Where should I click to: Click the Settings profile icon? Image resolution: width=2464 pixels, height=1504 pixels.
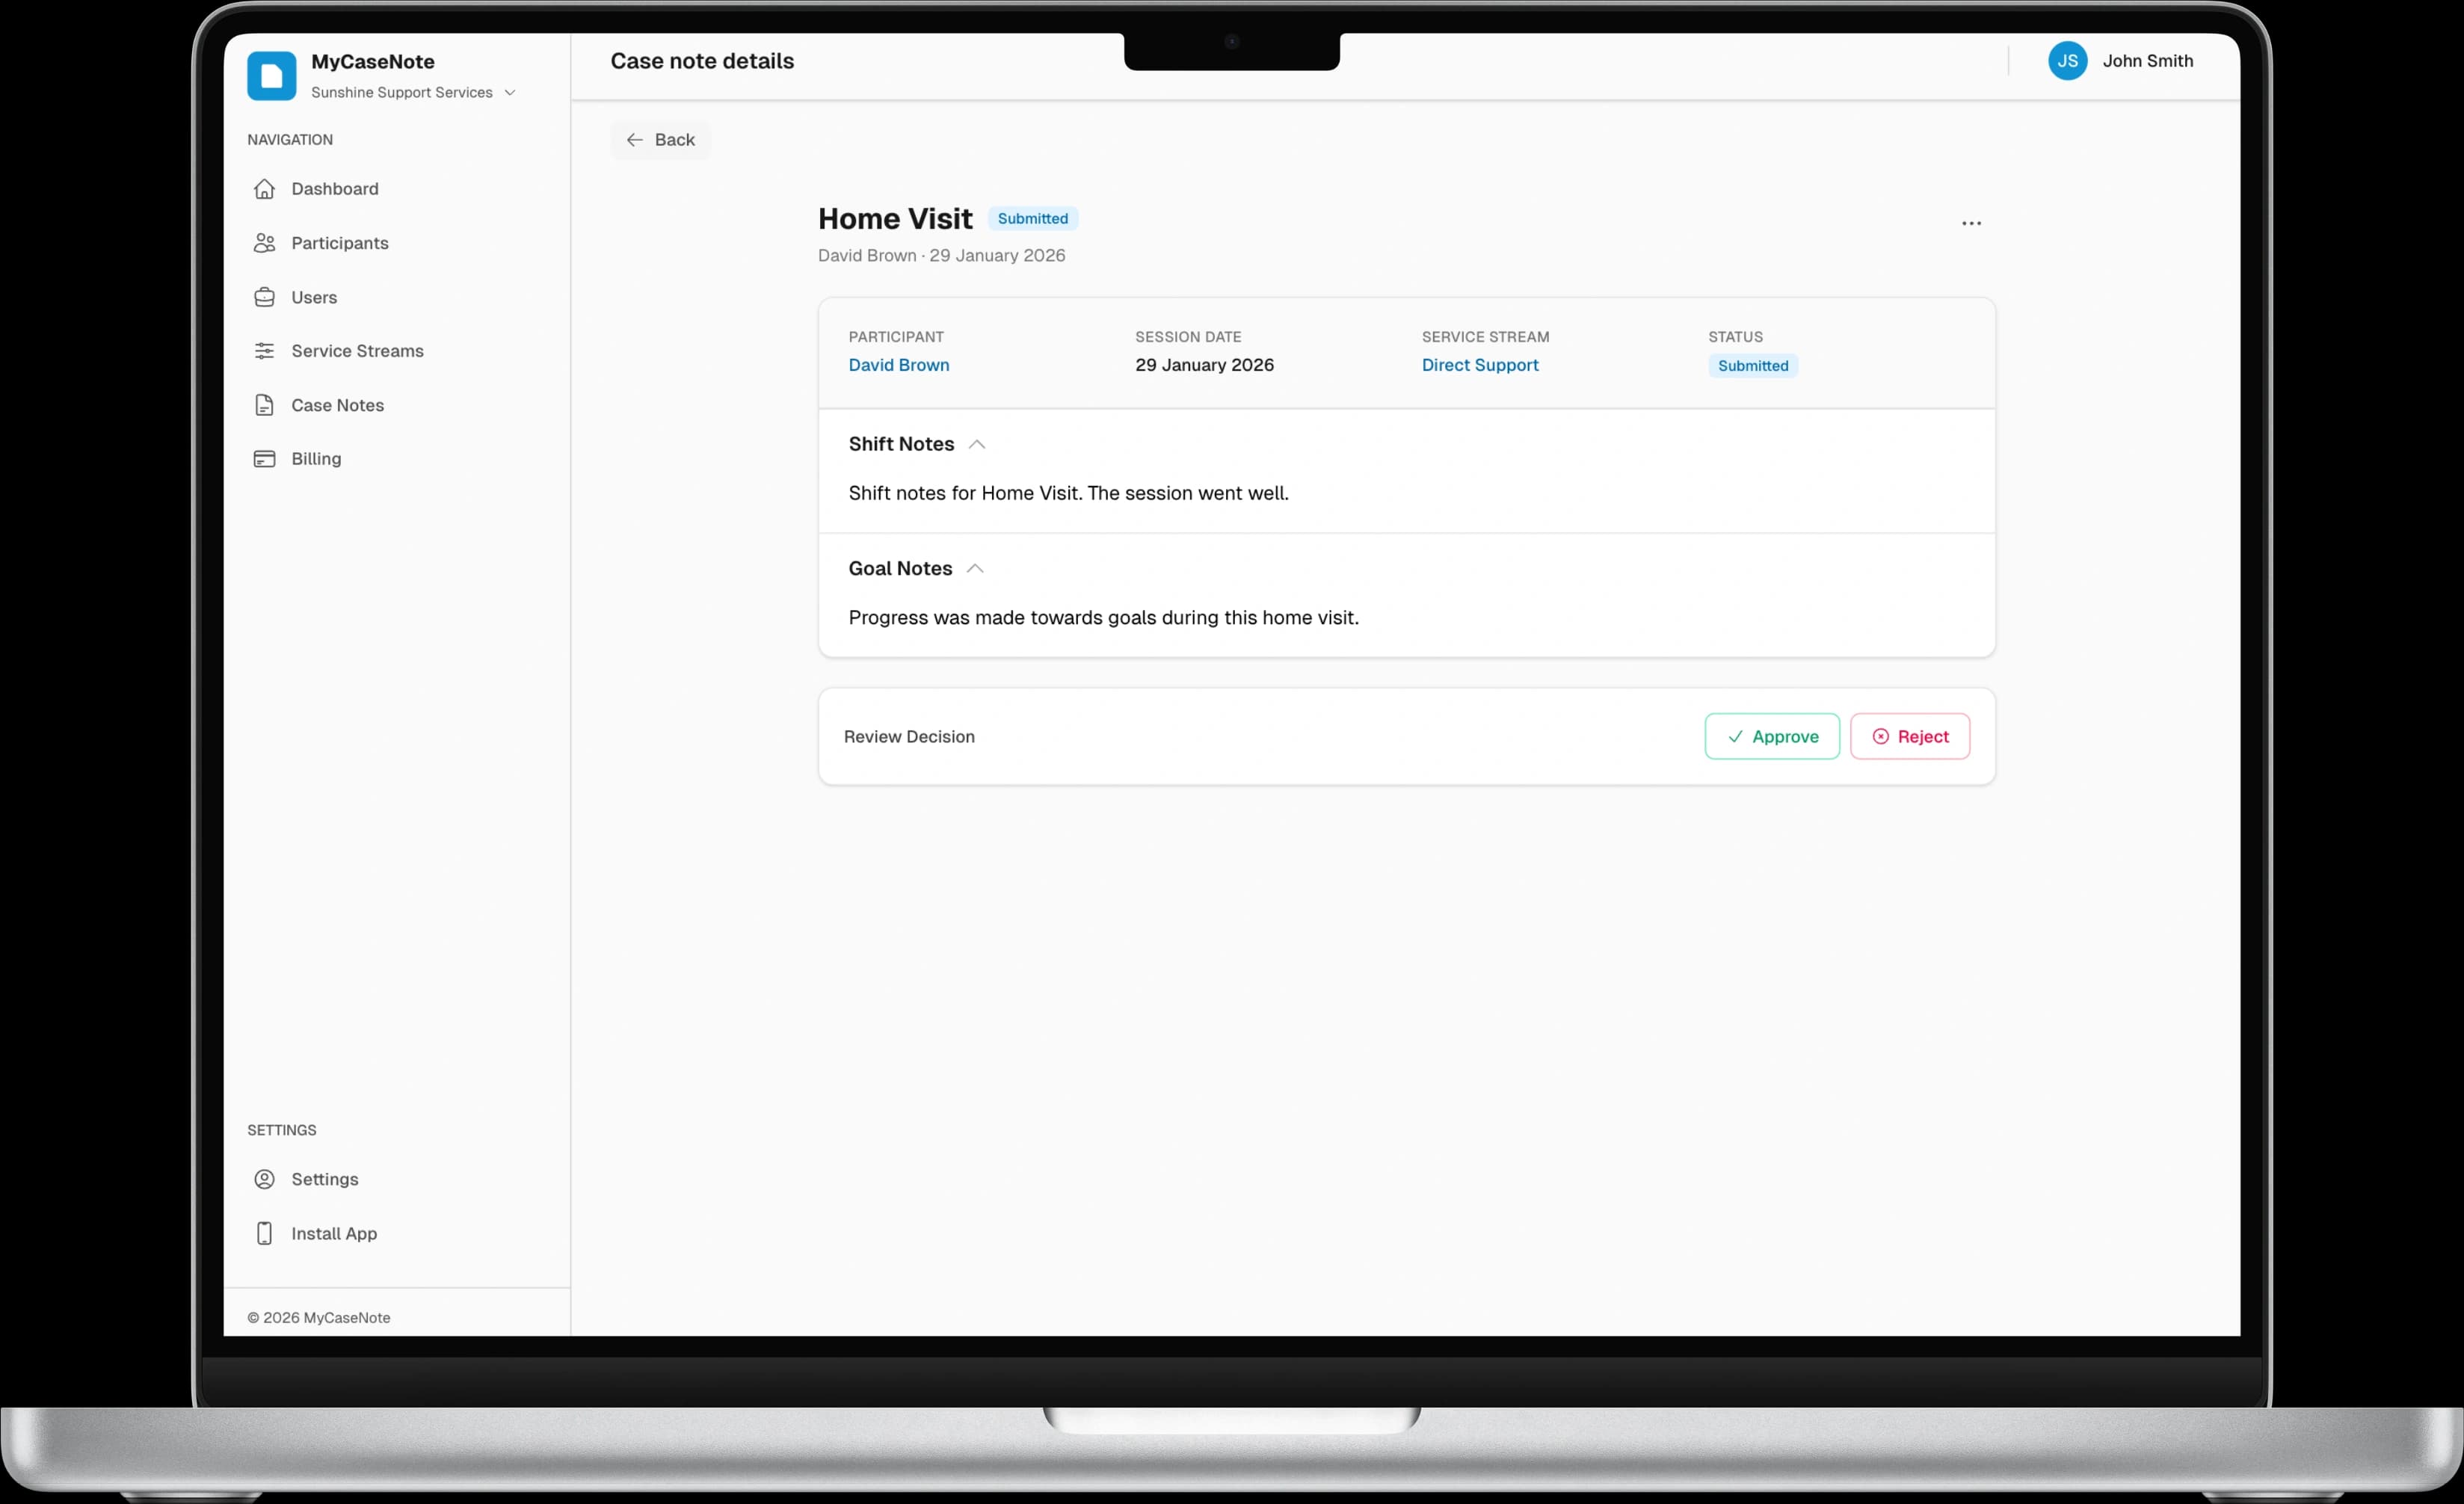(x=264, y=1179)
